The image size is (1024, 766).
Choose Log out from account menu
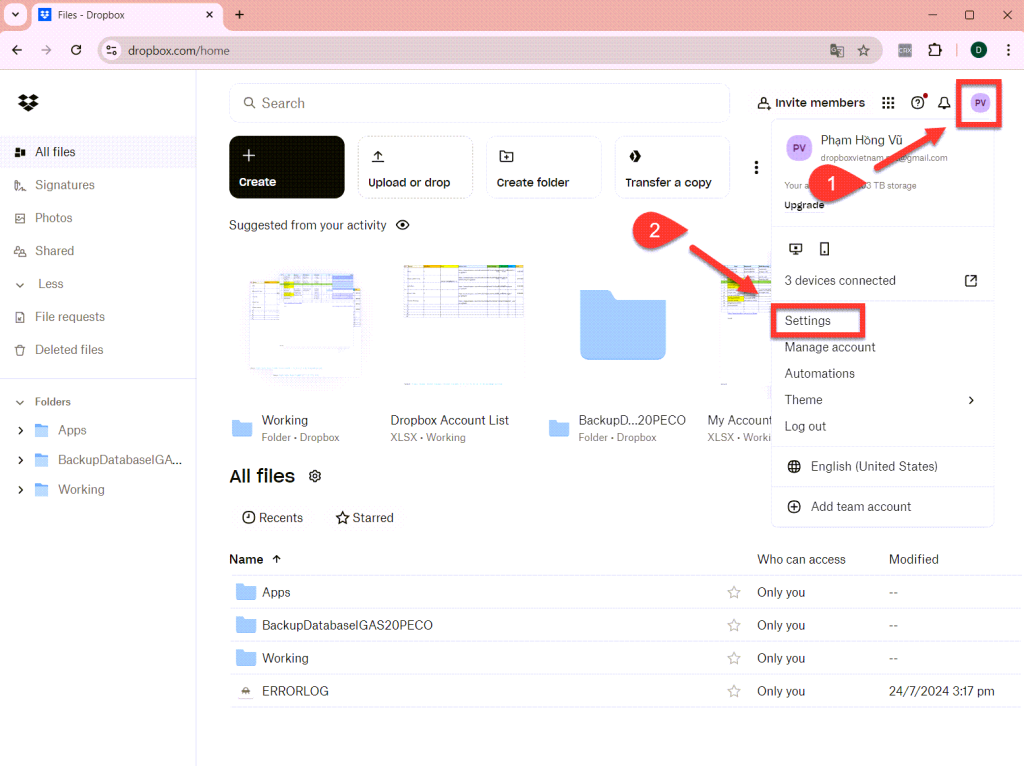pos(805,426)
